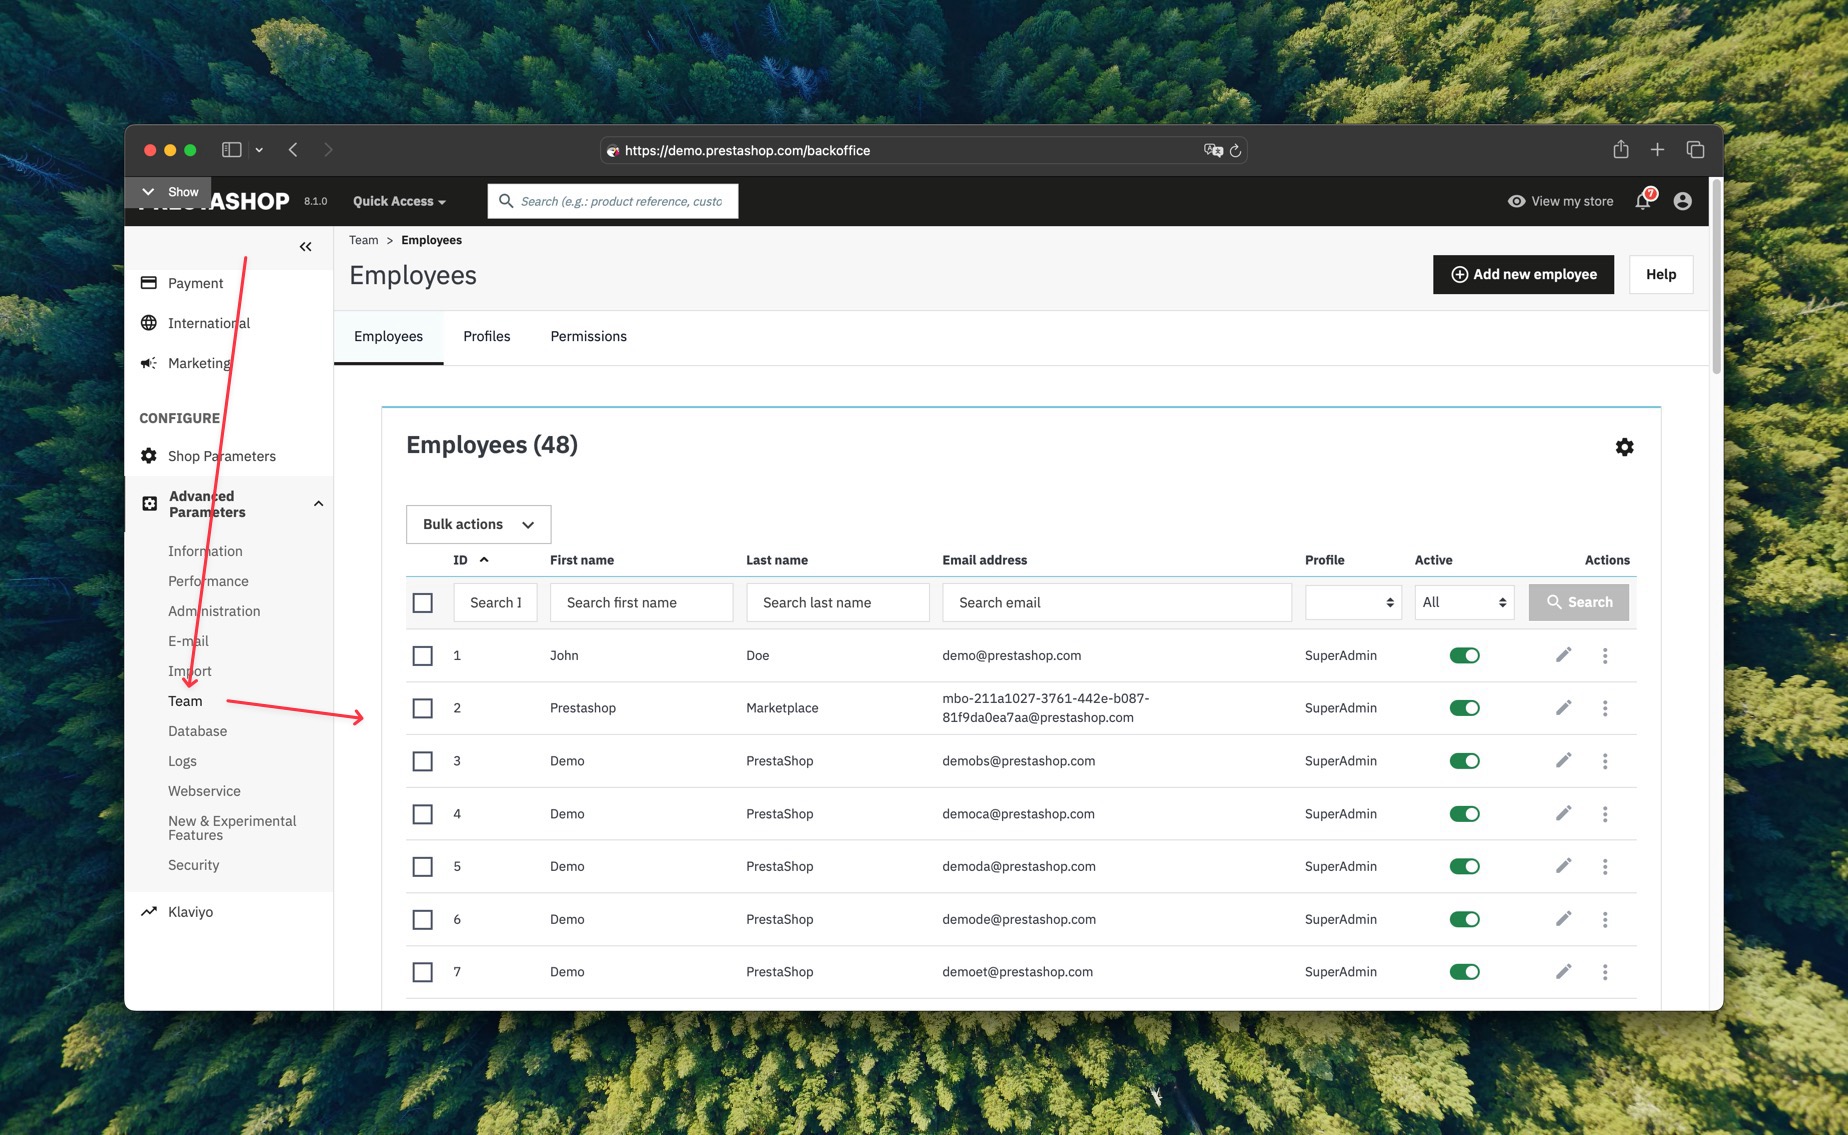Viewport: 1848px width, 1135px height.
Task: Open Database in sidebar menu
Action: coord(197,731)
